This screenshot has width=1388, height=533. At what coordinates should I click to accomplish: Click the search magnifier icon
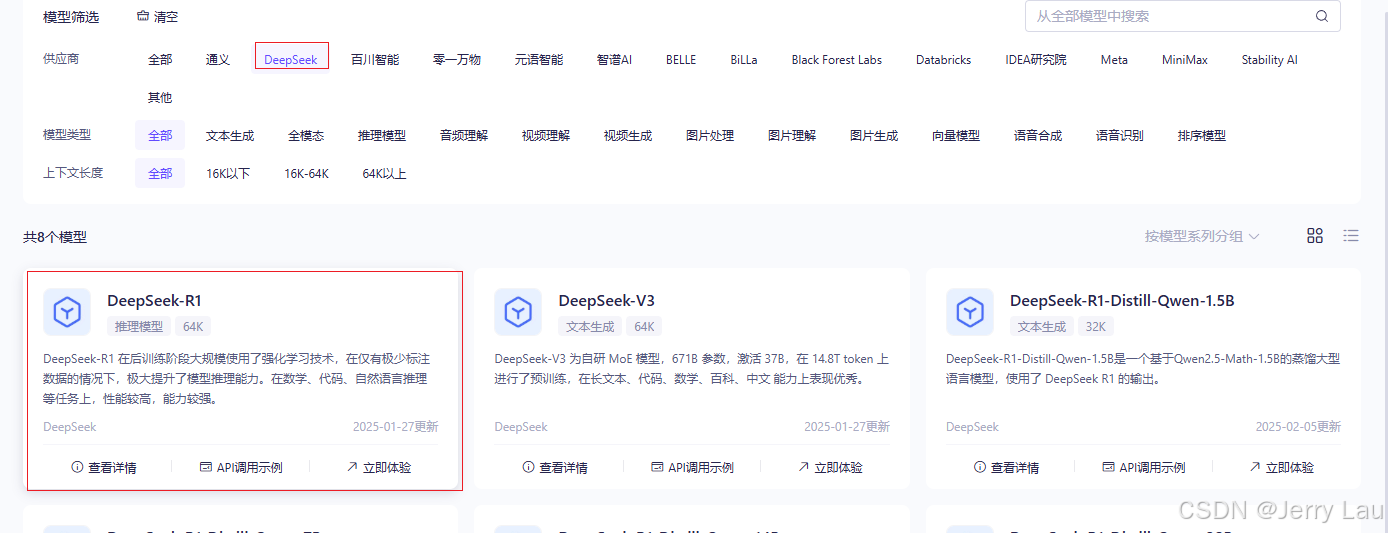1322,16
